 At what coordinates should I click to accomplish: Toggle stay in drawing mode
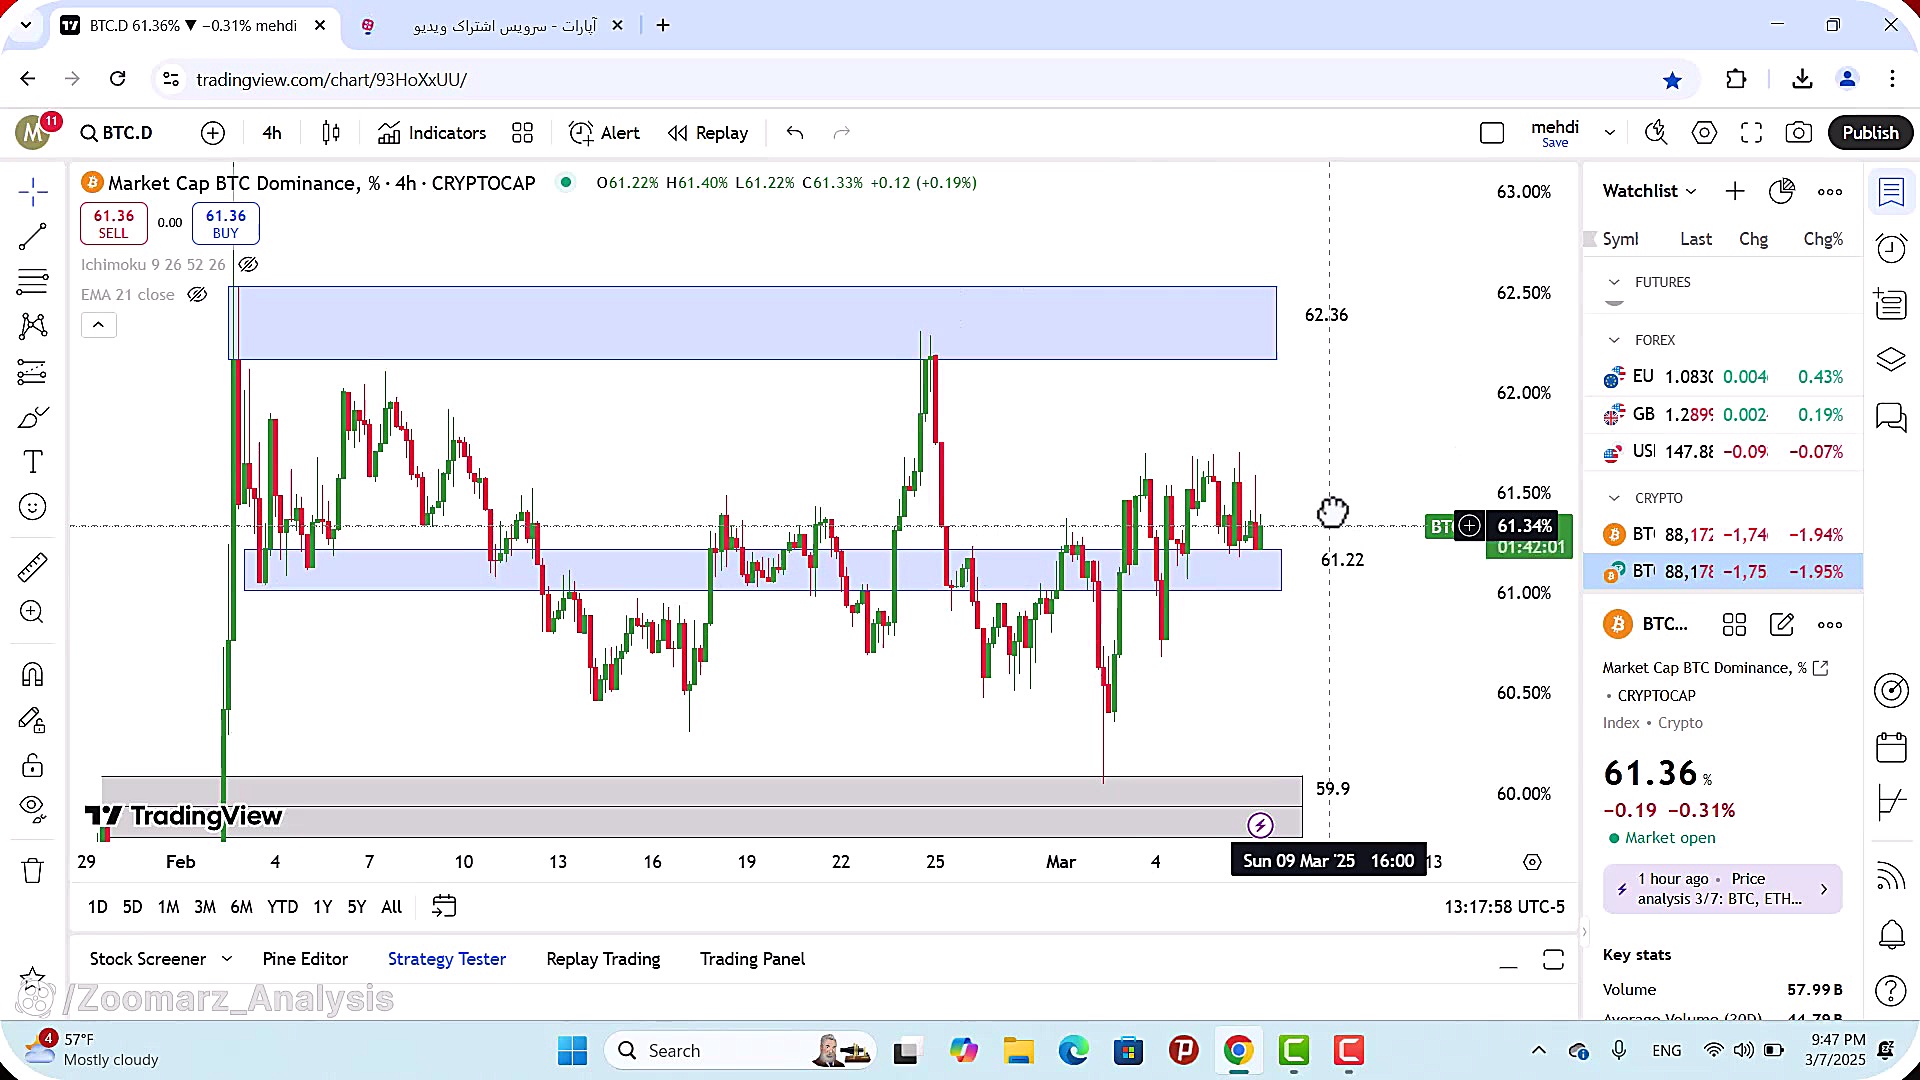tap(33, 720)
